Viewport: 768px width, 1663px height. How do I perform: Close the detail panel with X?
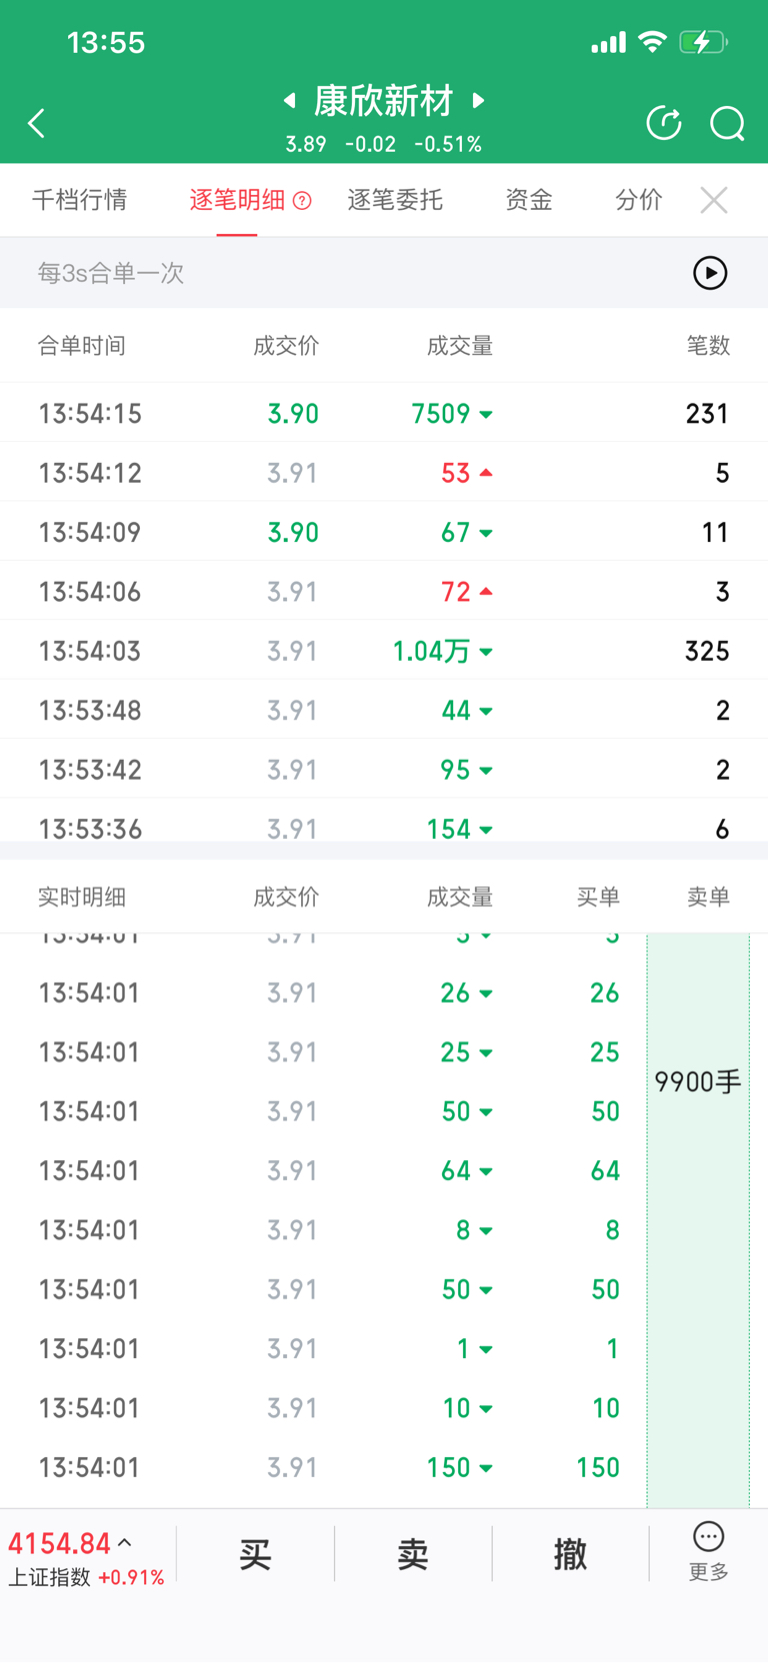point(714,200)
